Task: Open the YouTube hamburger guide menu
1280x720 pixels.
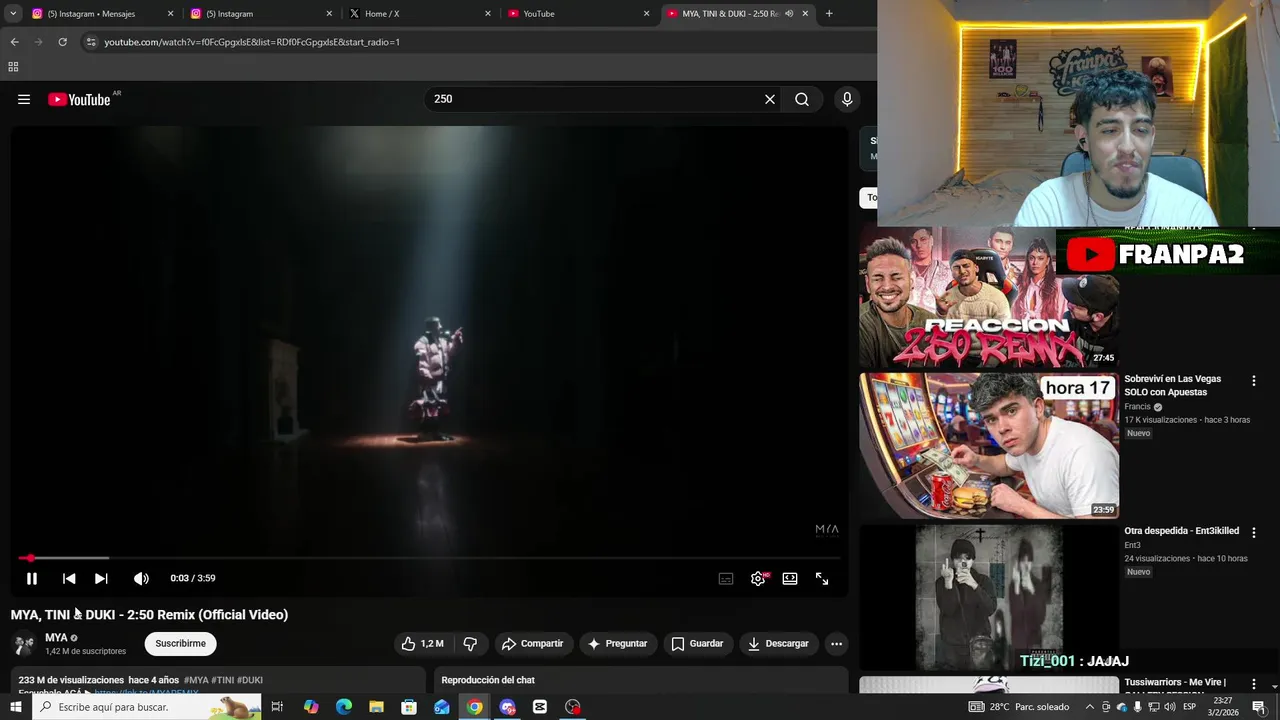Action: coord(24,99)
